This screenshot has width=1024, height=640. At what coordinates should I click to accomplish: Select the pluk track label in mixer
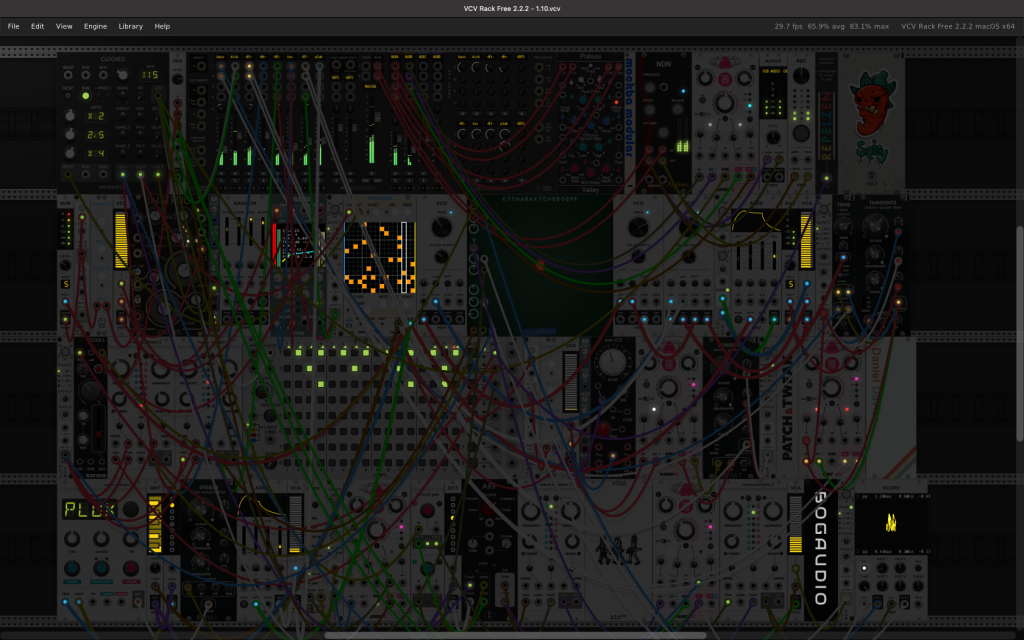pyautogui.click(x=319, y=57)
